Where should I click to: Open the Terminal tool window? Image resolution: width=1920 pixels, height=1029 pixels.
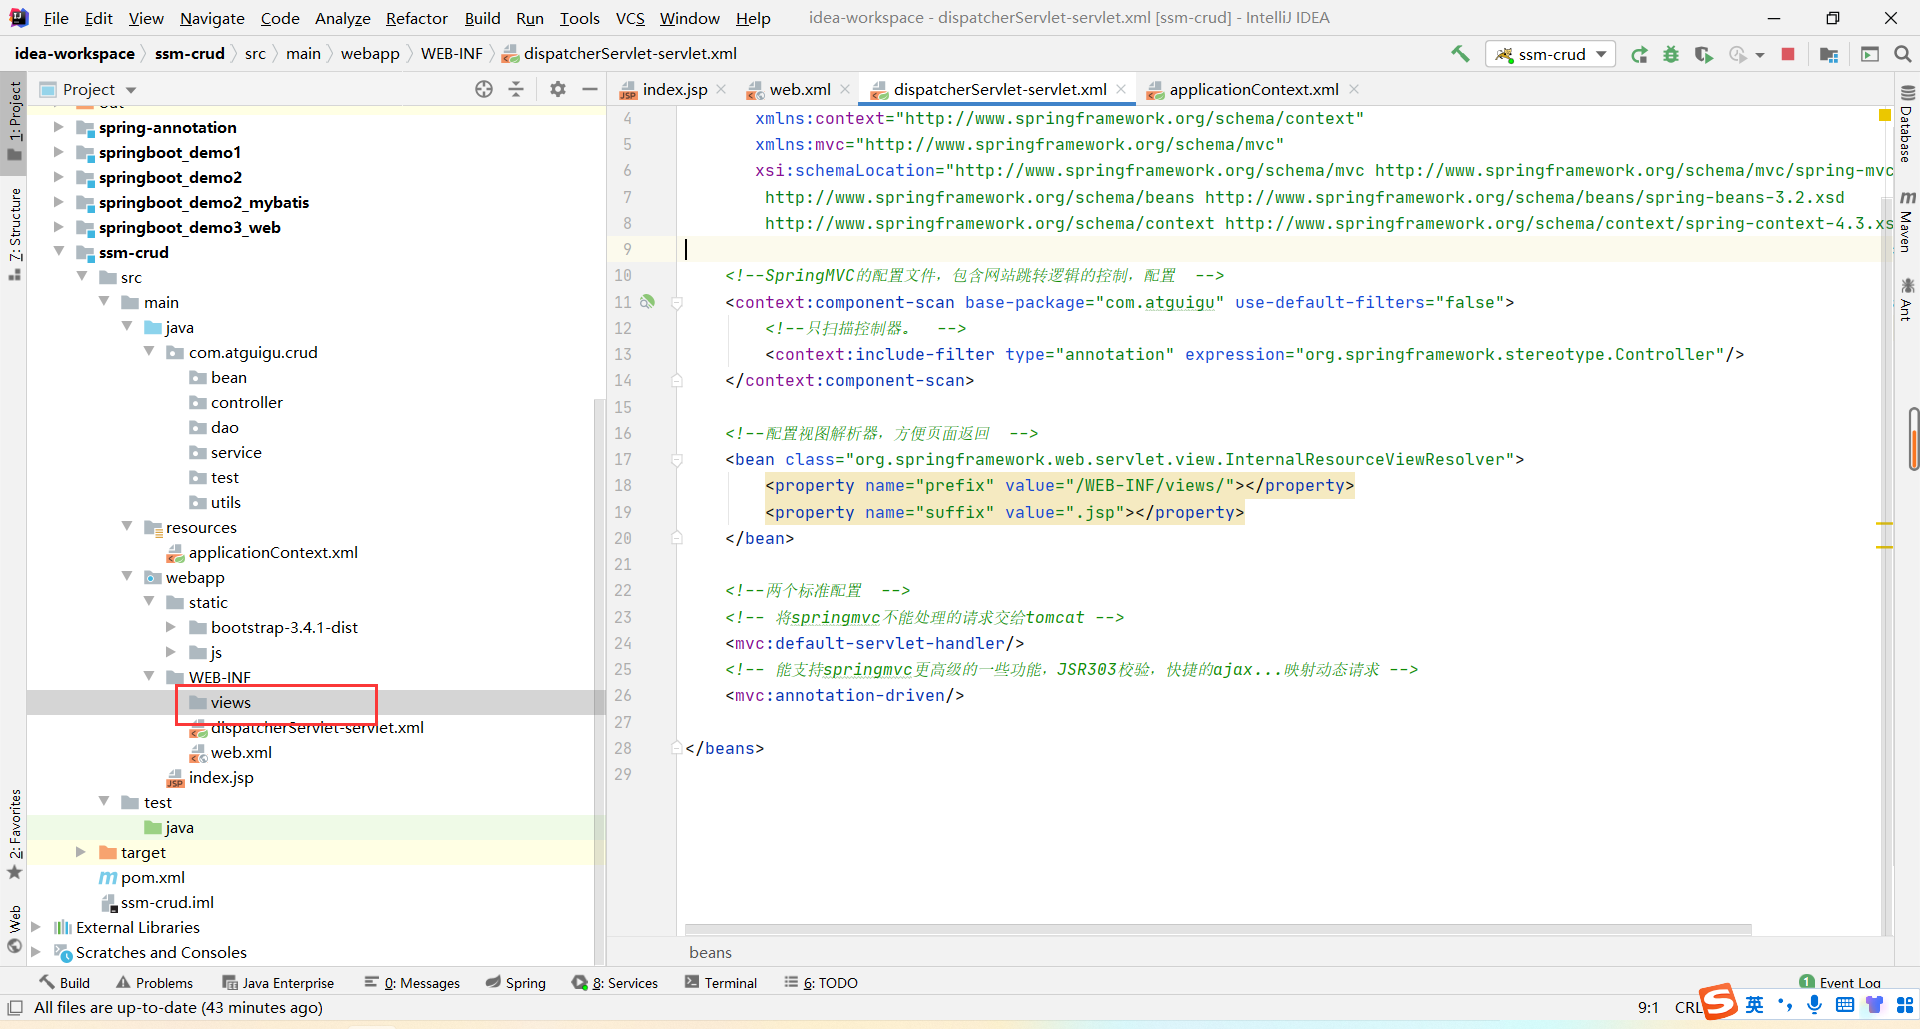click(721, 983)
